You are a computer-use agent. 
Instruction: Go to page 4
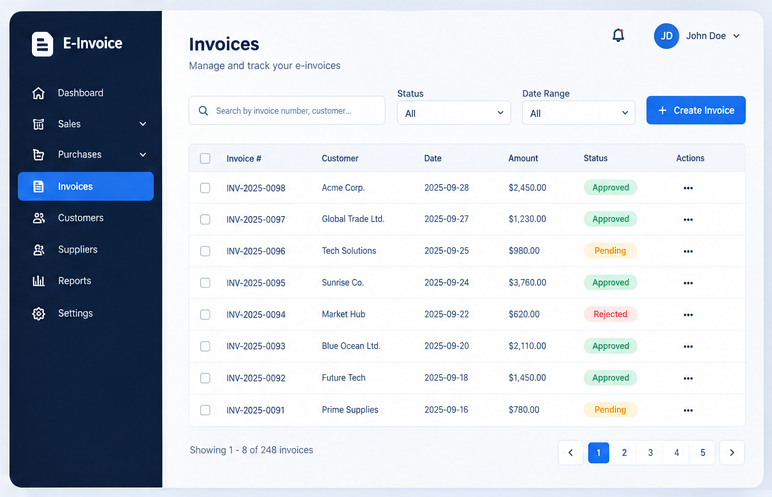pos(676,453)
